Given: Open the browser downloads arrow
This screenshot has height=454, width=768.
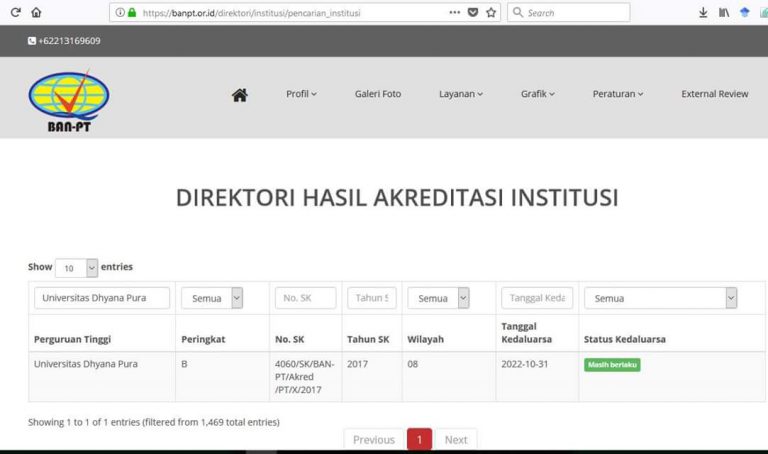Looking at the screenshot, I should click(x=703, y=13).
